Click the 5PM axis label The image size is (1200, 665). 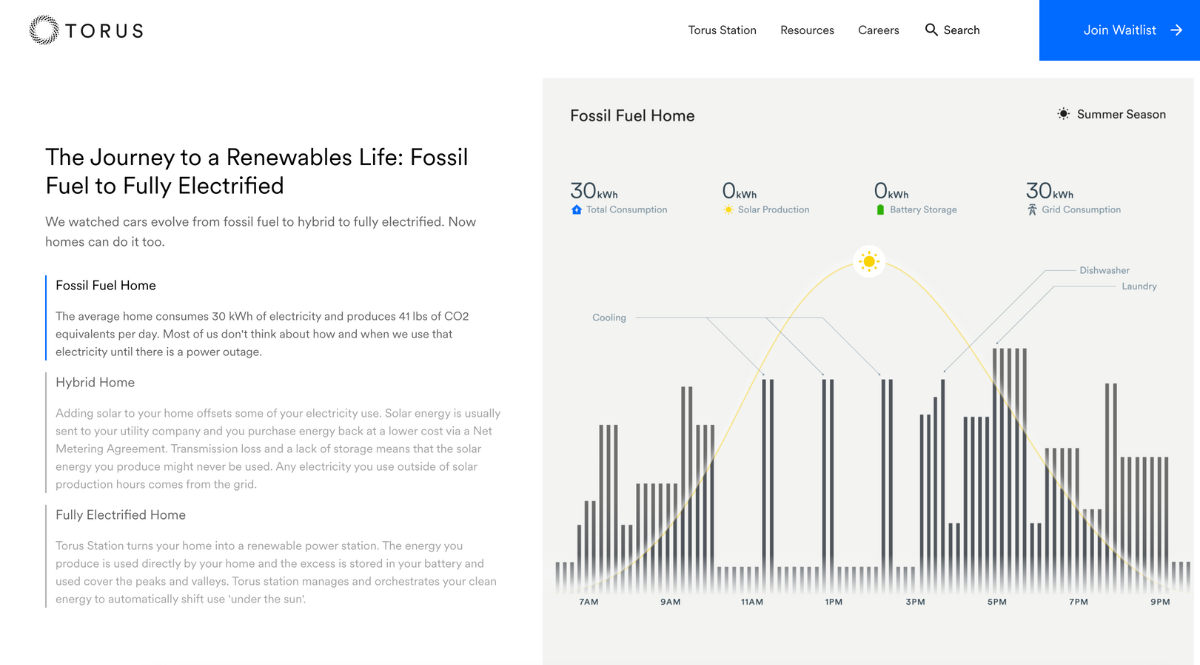(x=997, y=602)
